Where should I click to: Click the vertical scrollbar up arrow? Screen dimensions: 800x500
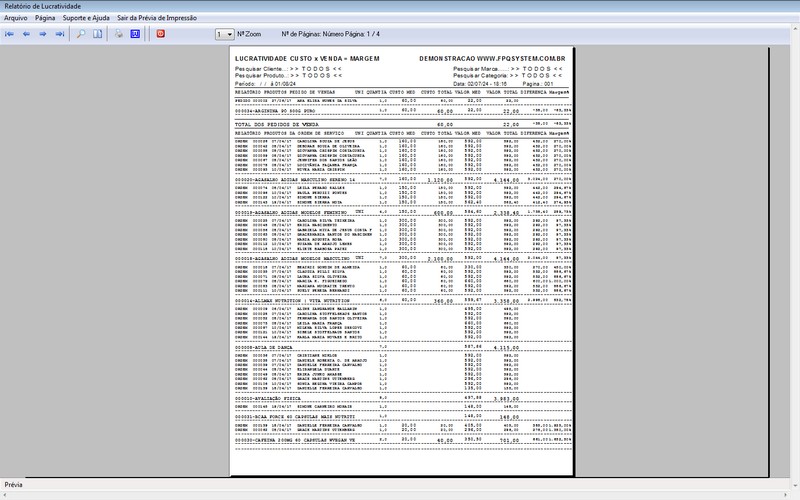point(795,28)
